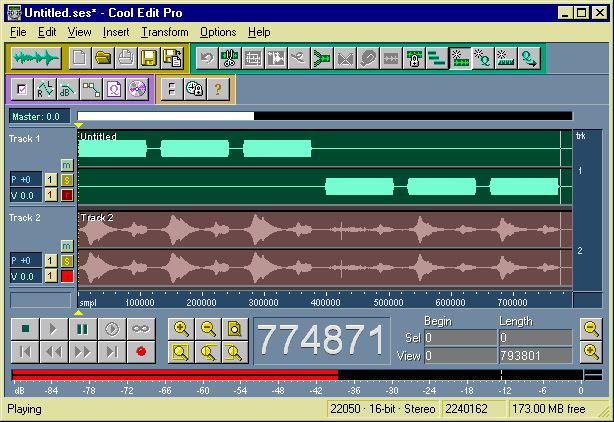
Task: Click the Master: 0.0 volume field
Action: [40, 116]
